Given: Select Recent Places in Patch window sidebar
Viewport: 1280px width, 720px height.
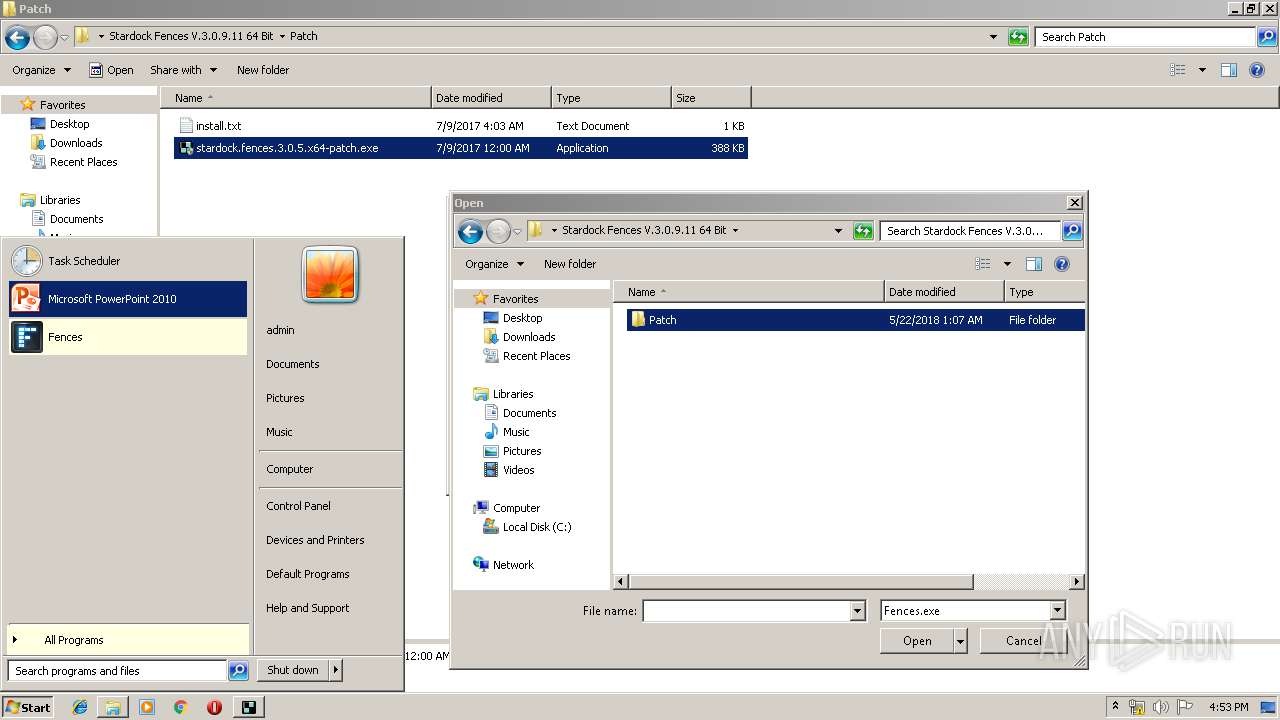Looking at the screenshot, I should click(83, 162).
